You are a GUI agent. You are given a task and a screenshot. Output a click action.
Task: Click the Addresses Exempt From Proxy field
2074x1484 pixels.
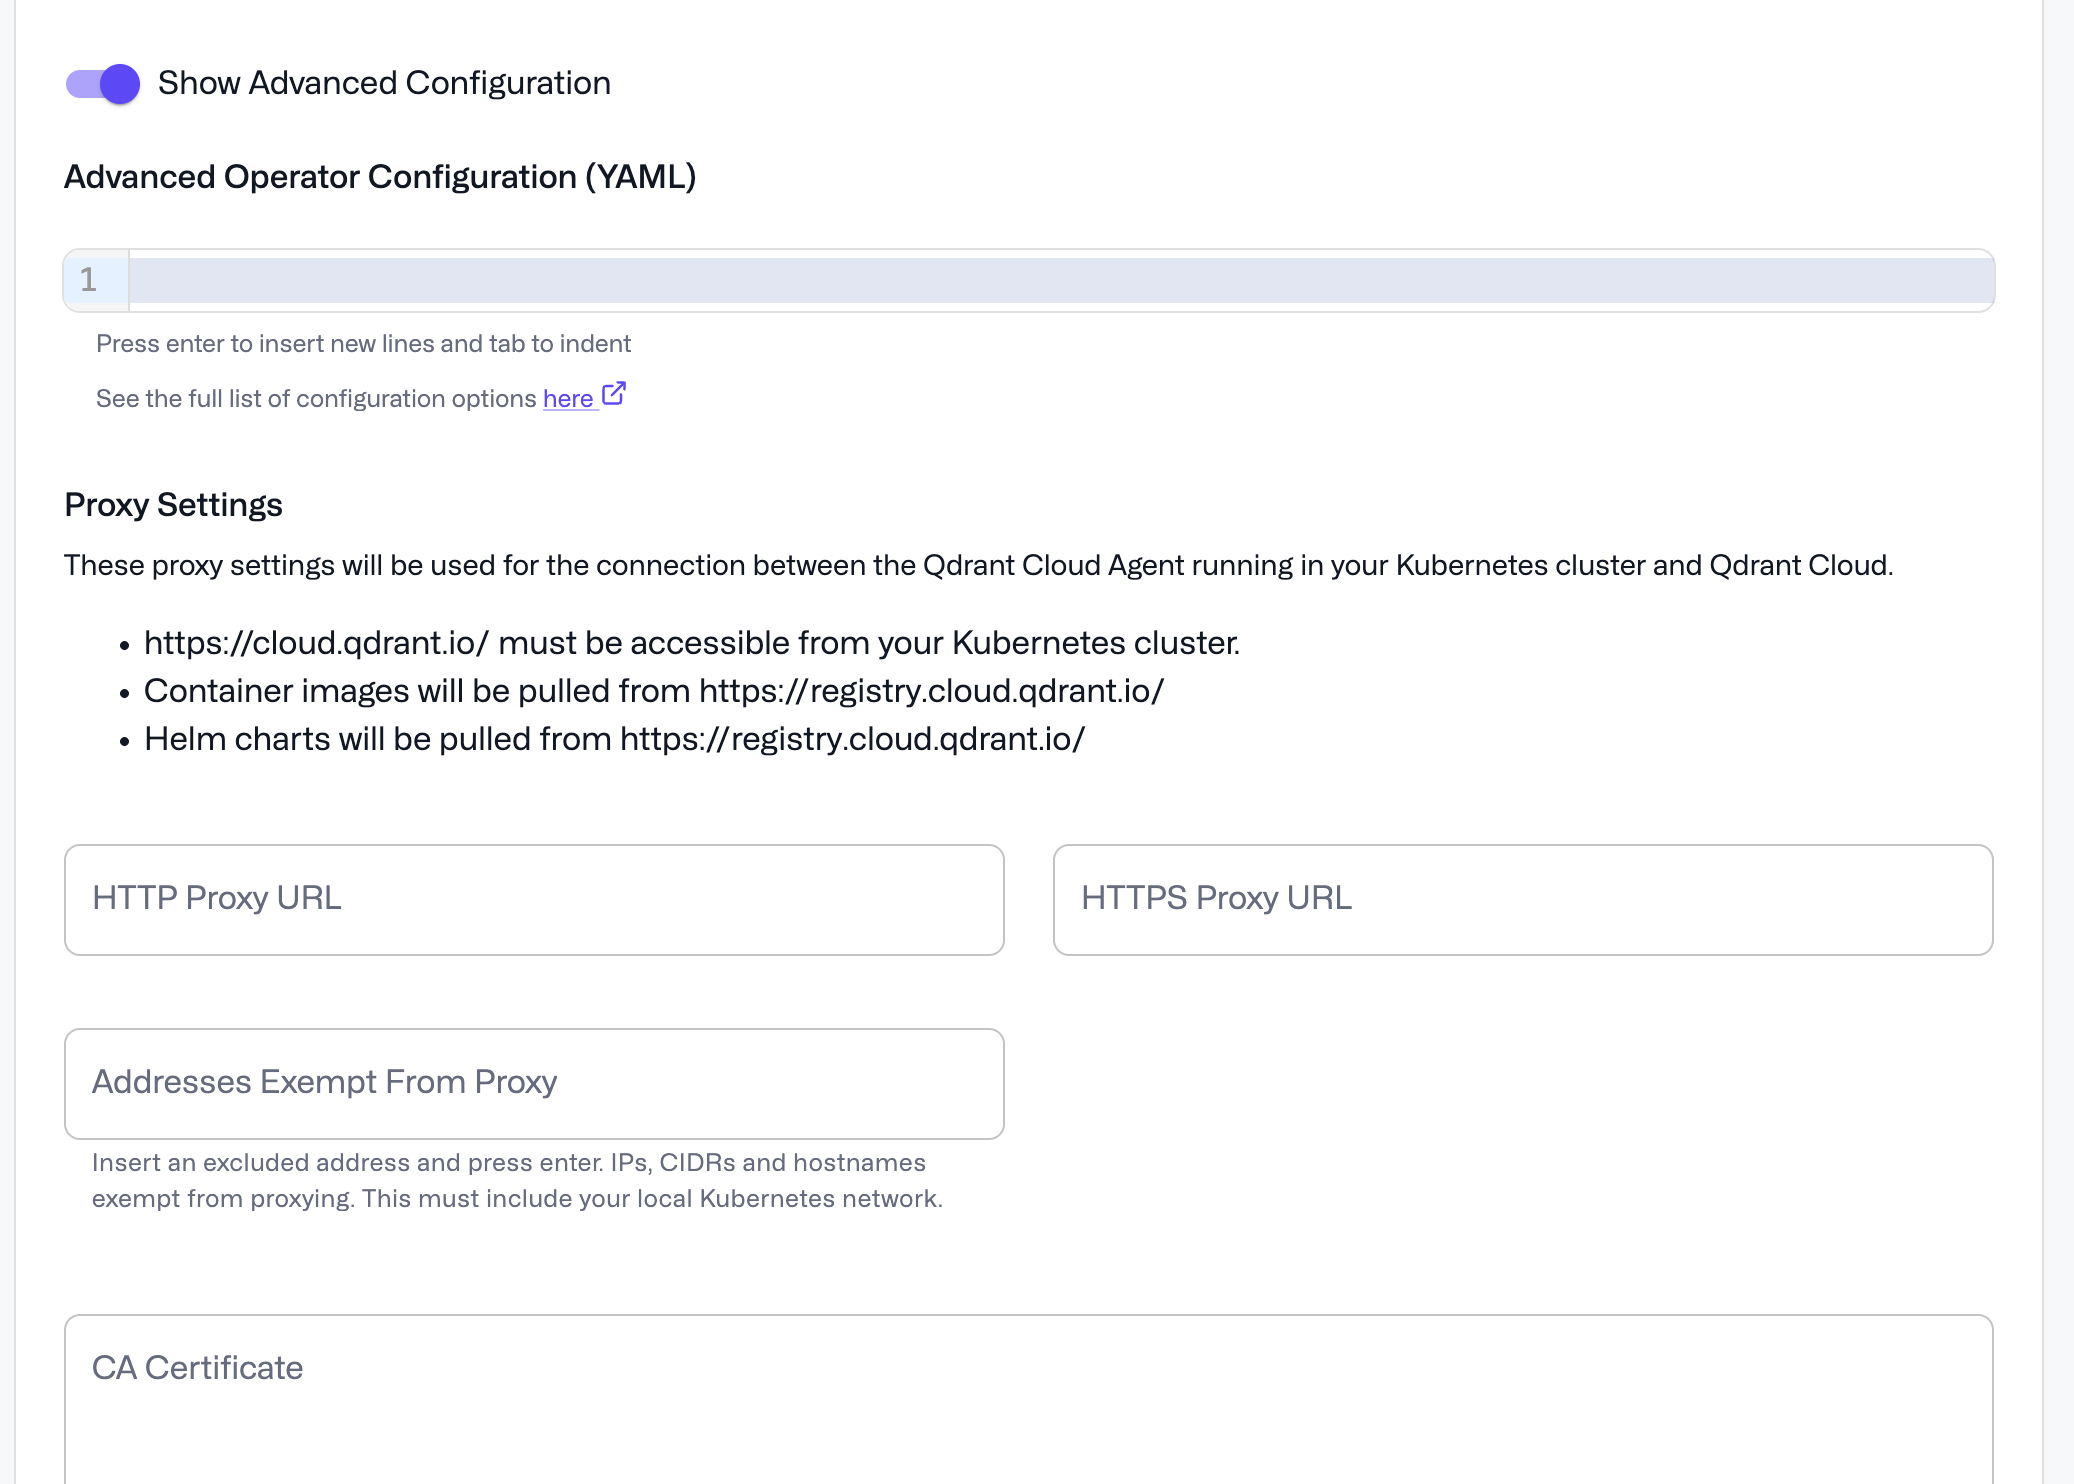point(533,1083)
